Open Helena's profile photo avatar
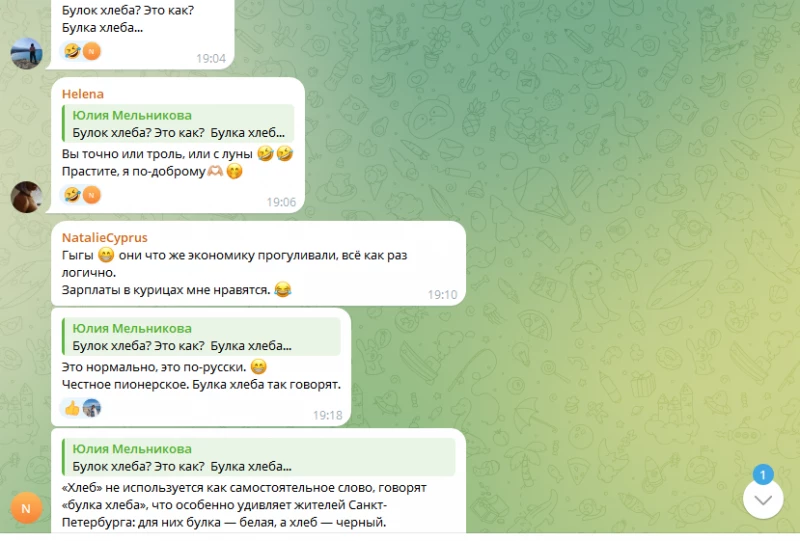This screenshot has width=800, height=541. point(27,197)
